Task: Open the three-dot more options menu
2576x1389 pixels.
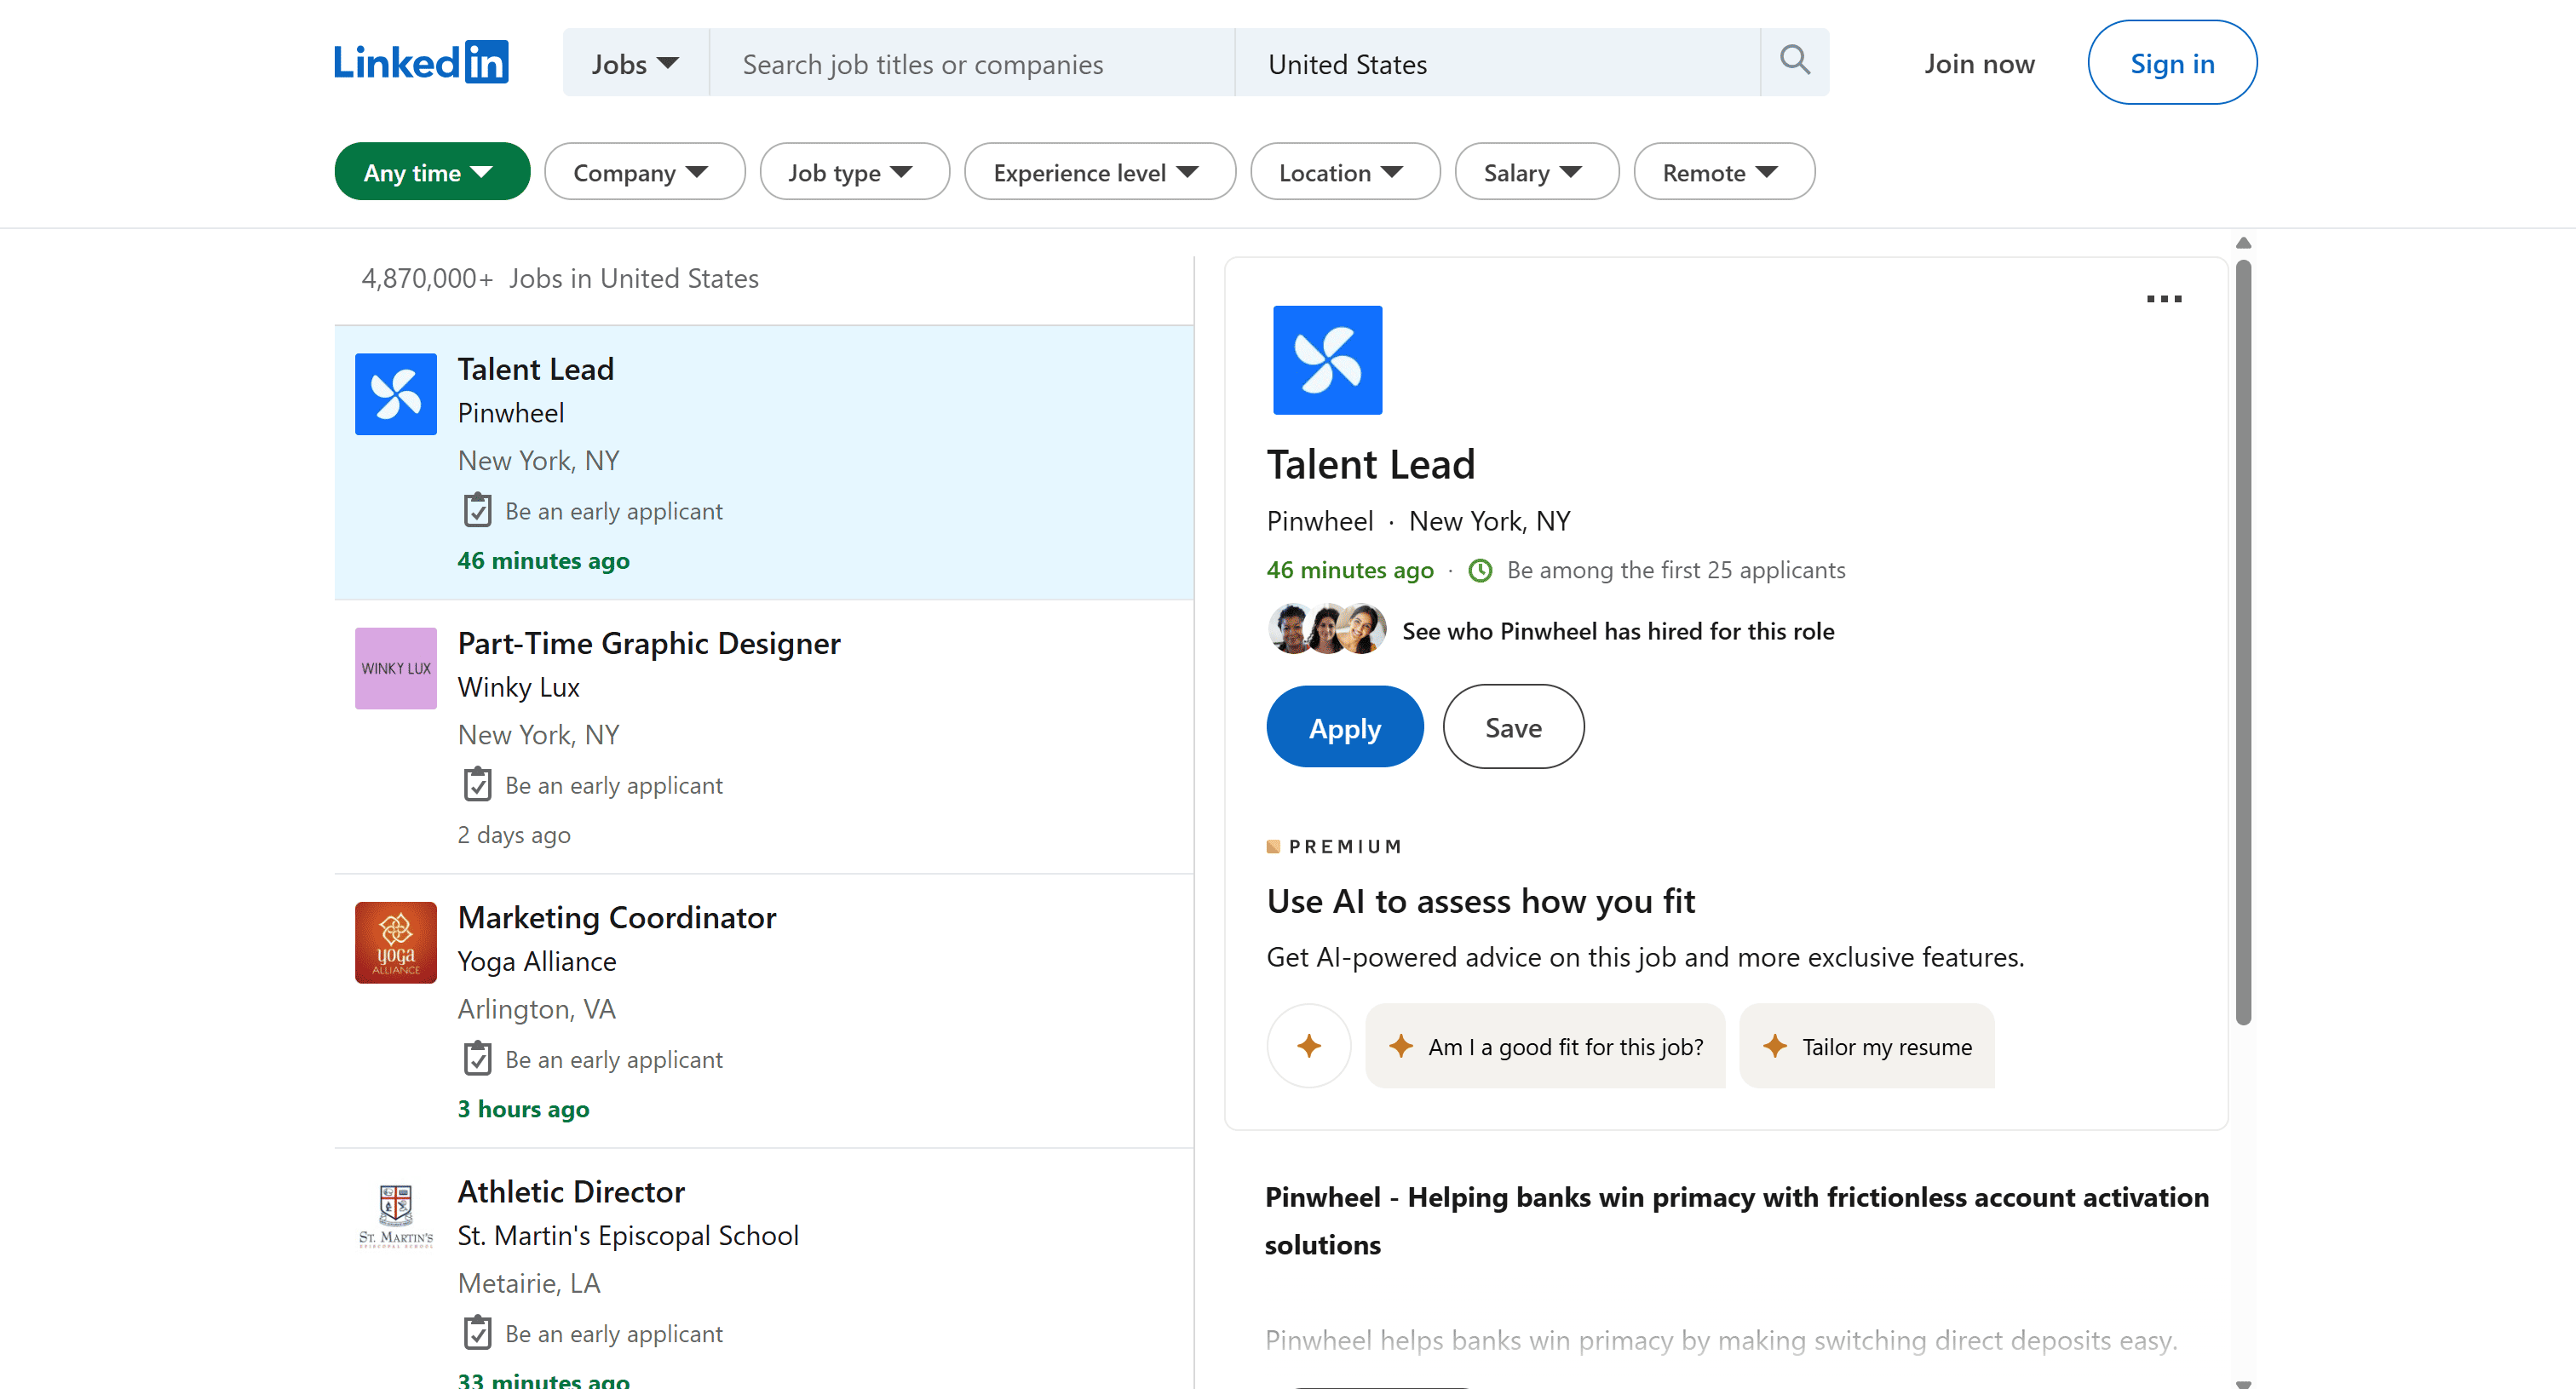Action: click(x=2164, y=299)
